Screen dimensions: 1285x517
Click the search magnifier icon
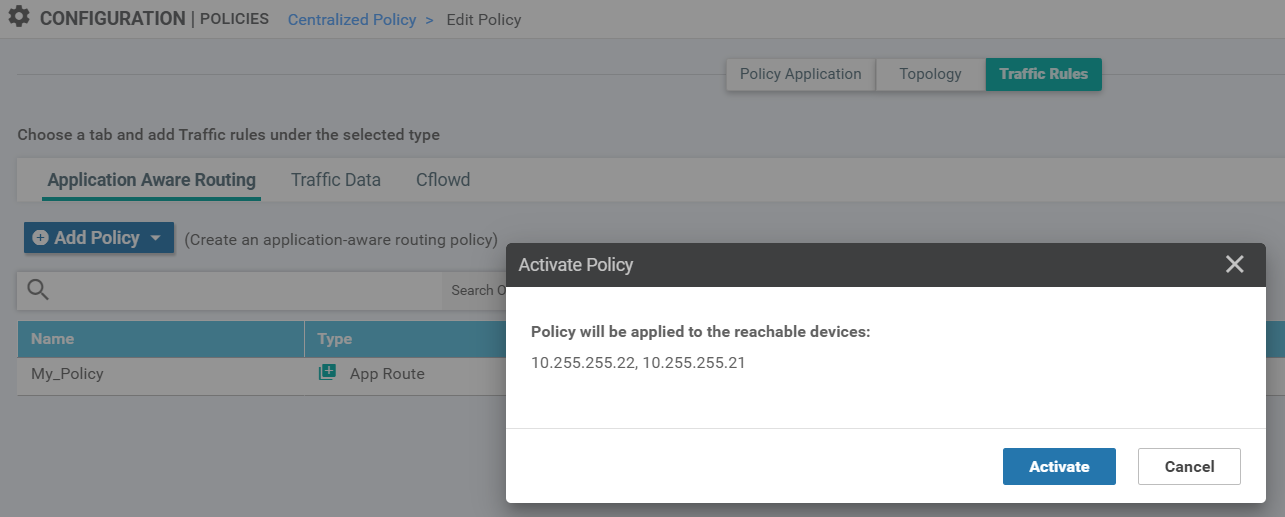tap(38, 290)
